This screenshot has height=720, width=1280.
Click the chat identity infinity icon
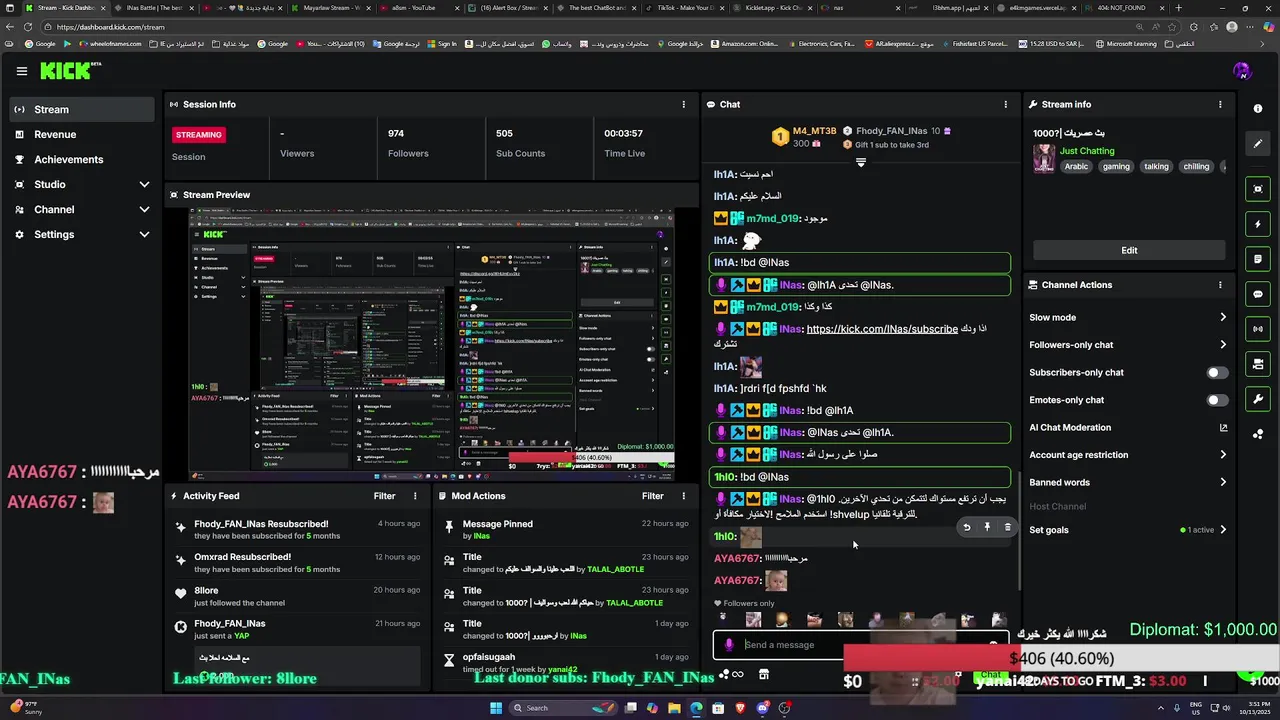tap(737, 674)
